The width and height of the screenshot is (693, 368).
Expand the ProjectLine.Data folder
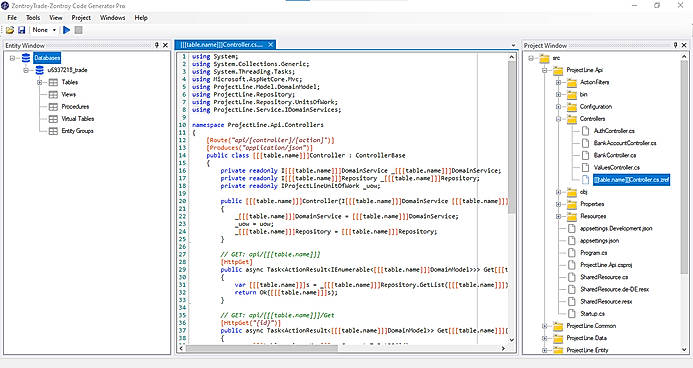coord(544,338)
